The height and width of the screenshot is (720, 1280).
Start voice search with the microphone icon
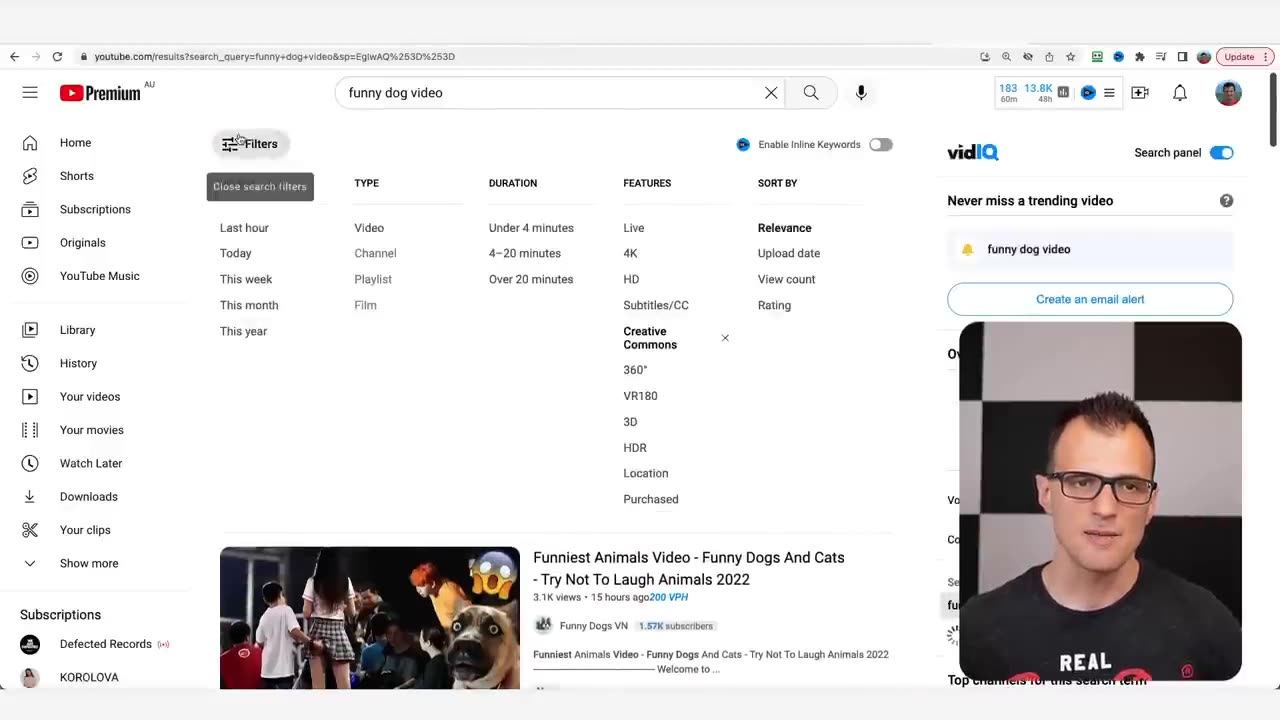861,93
